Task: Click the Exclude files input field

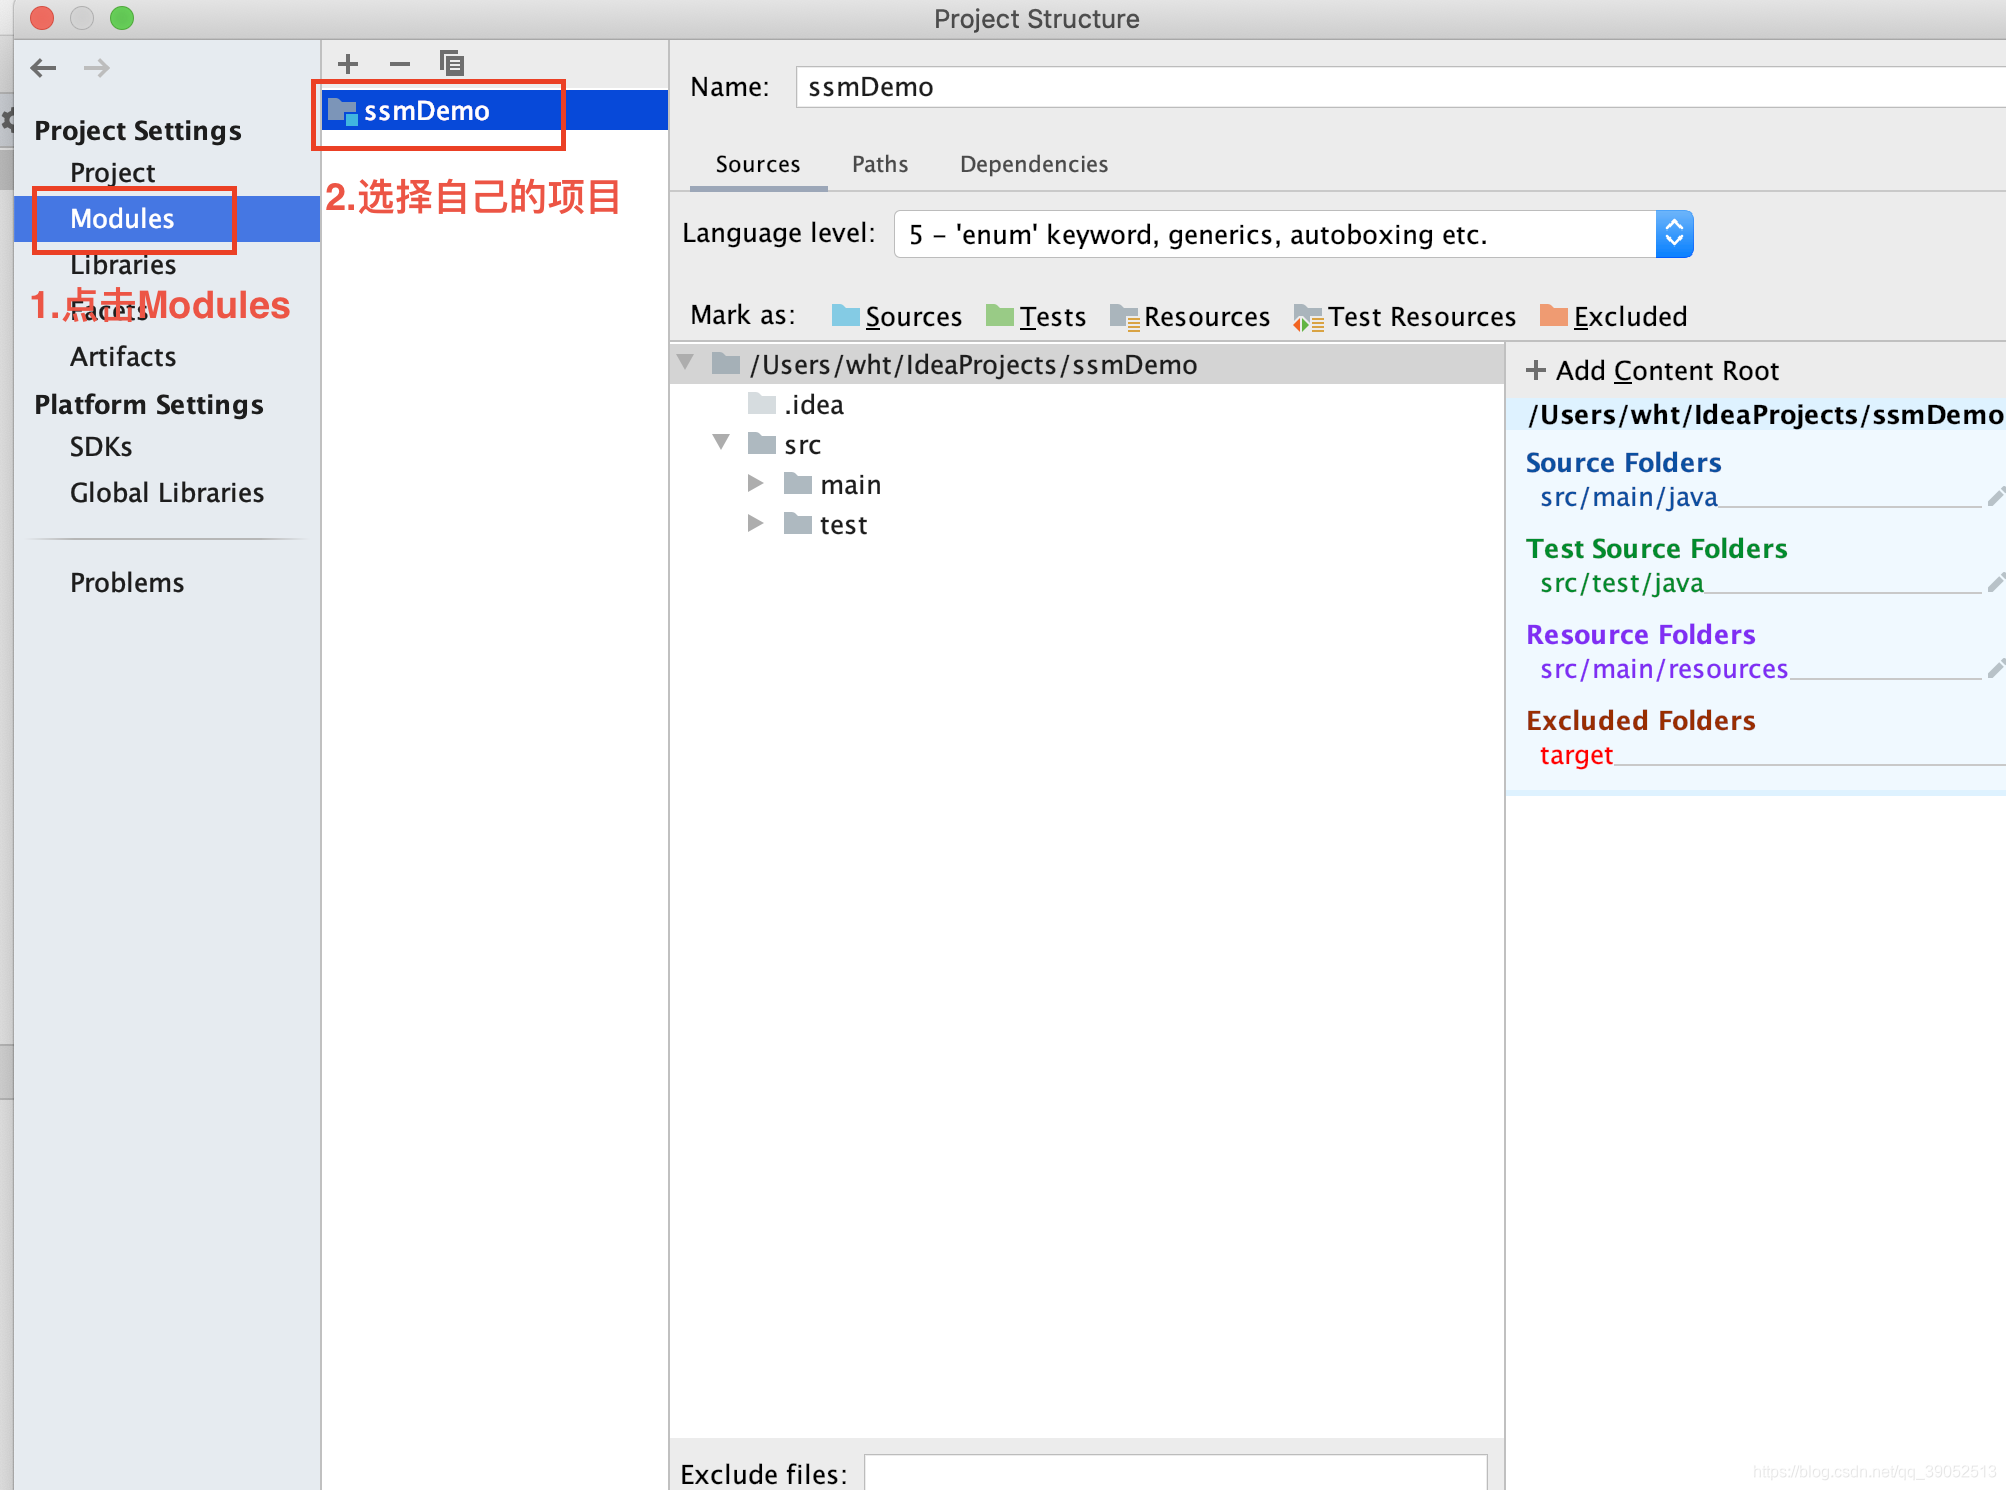Action: coord(1175,1472)
